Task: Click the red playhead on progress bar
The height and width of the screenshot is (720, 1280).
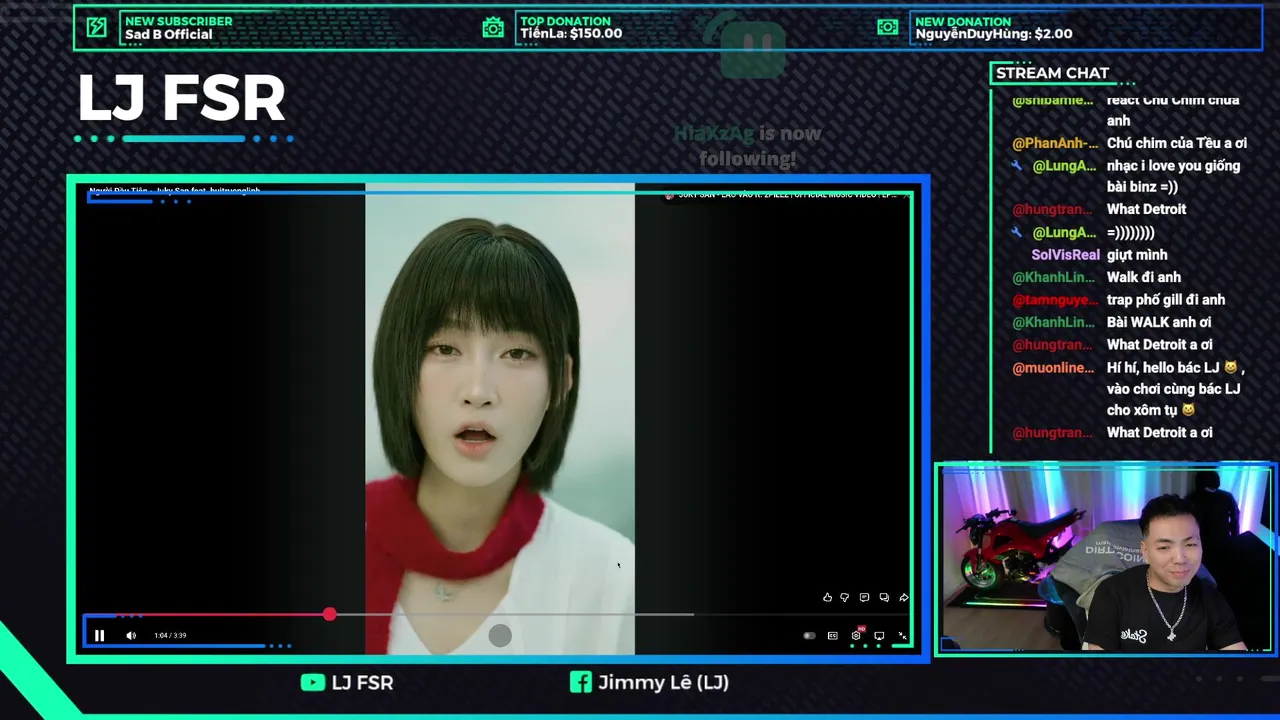Action: (x=330, y=614)
